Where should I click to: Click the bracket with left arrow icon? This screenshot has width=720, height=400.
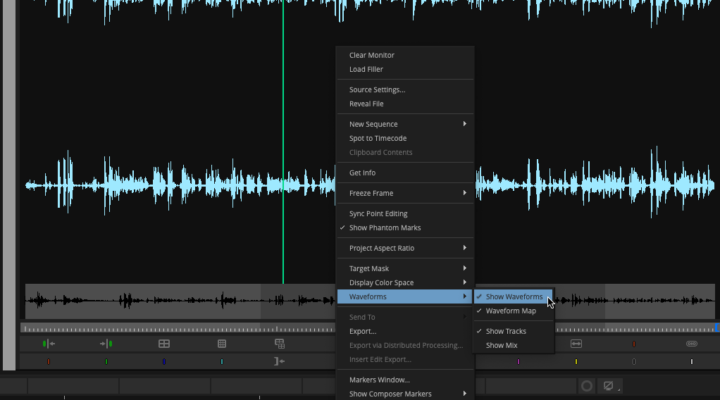[279, 361]
